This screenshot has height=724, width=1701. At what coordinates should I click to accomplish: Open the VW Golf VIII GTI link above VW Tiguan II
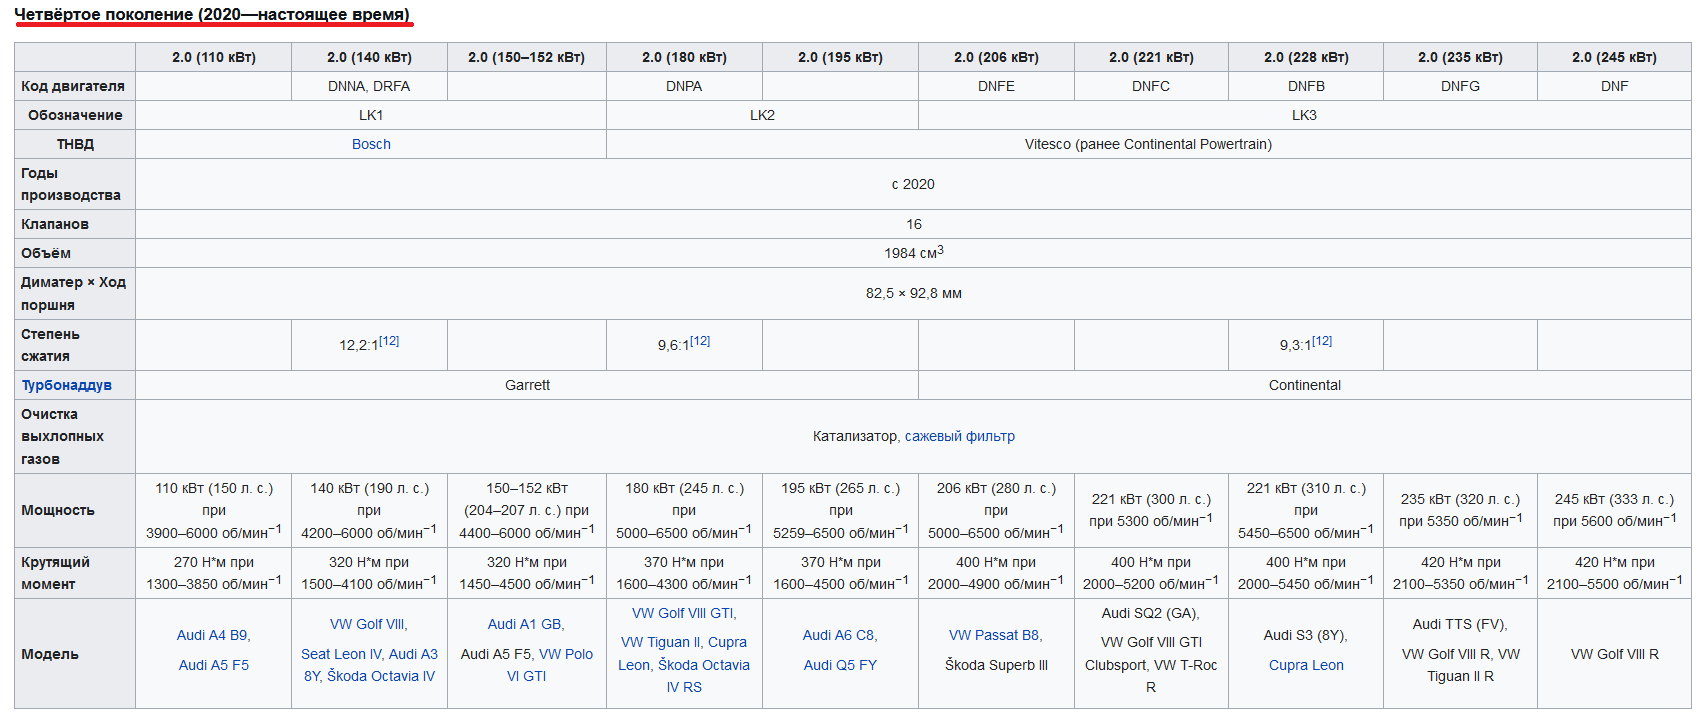coord(682,613)
